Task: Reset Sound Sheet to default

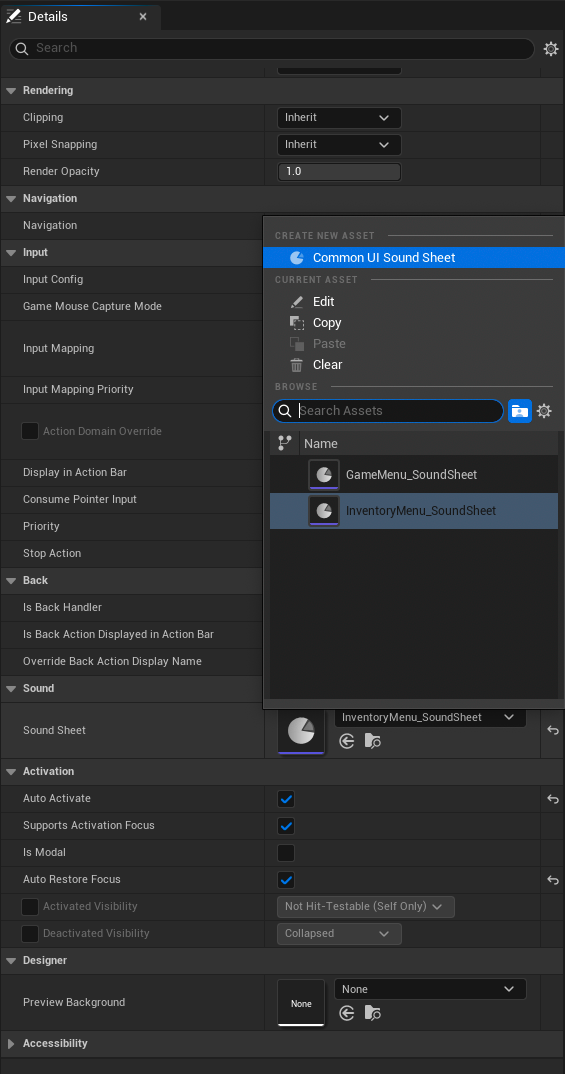Action: pyautogui.click(x=553, y=730)
